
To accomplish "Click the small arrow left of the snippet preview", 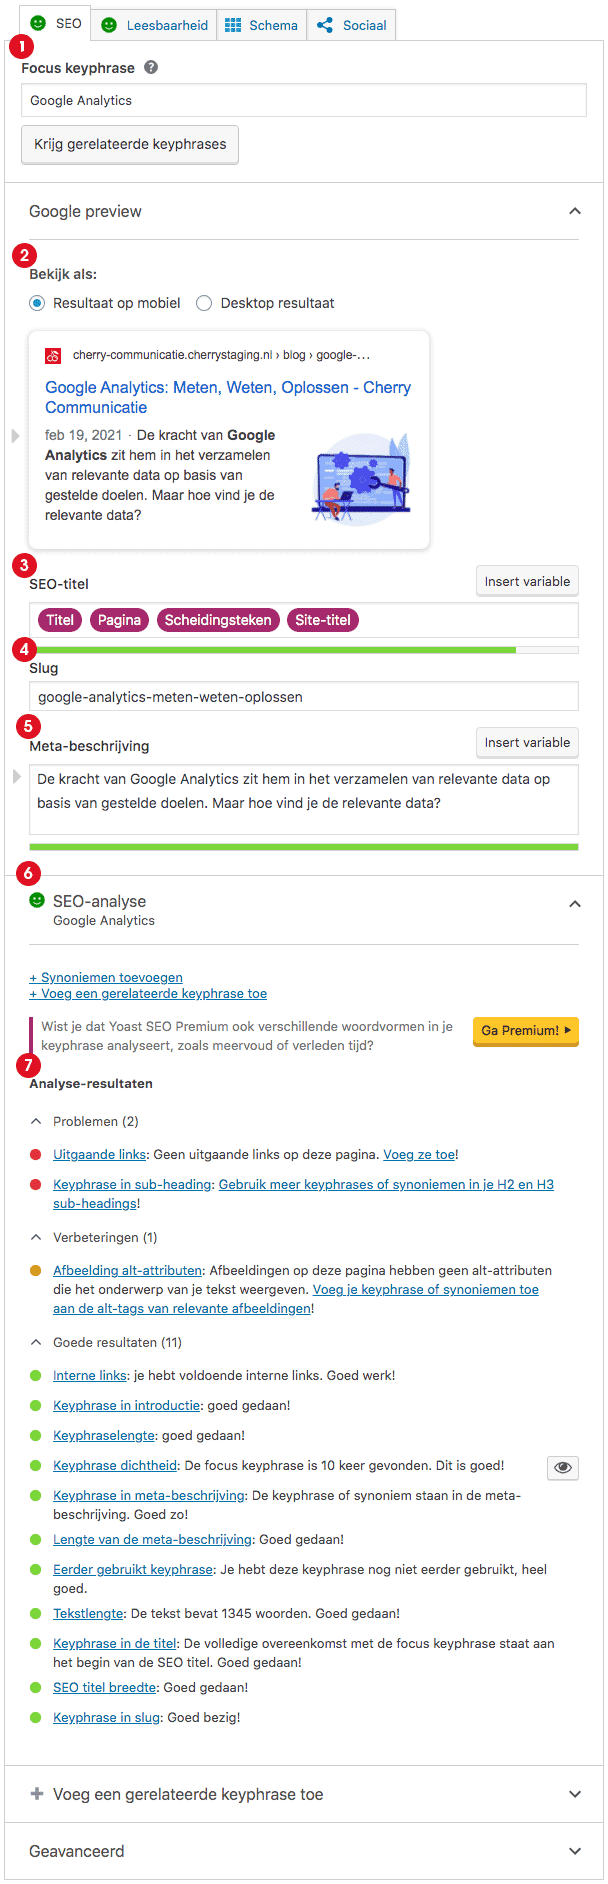I will pyautogui.click(x=15, y=436).
